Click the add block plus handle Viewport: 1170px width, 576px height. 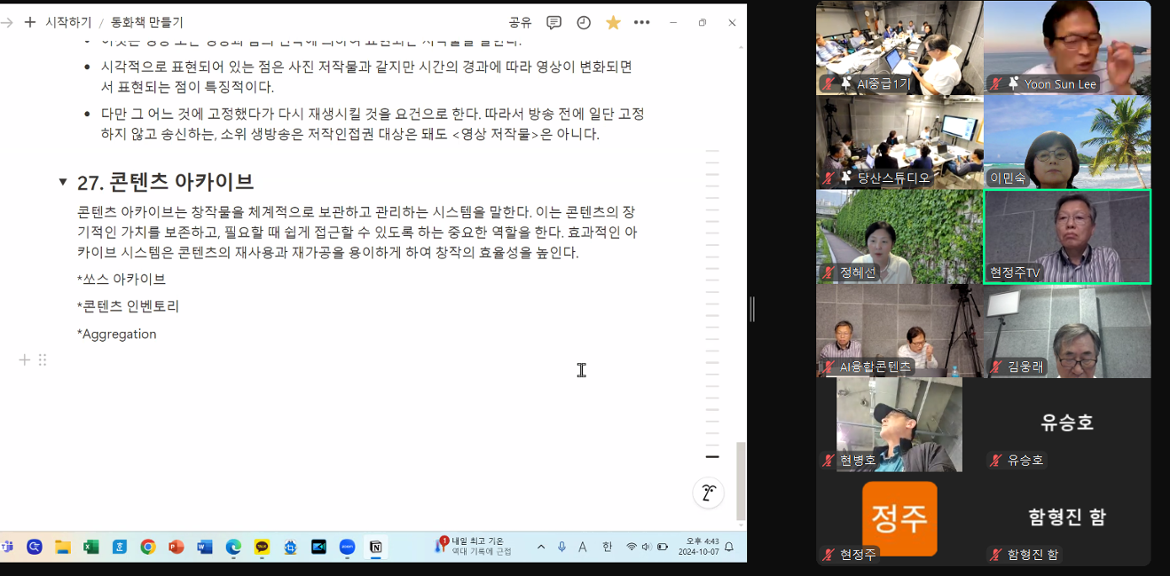click(x=24, y=360)
